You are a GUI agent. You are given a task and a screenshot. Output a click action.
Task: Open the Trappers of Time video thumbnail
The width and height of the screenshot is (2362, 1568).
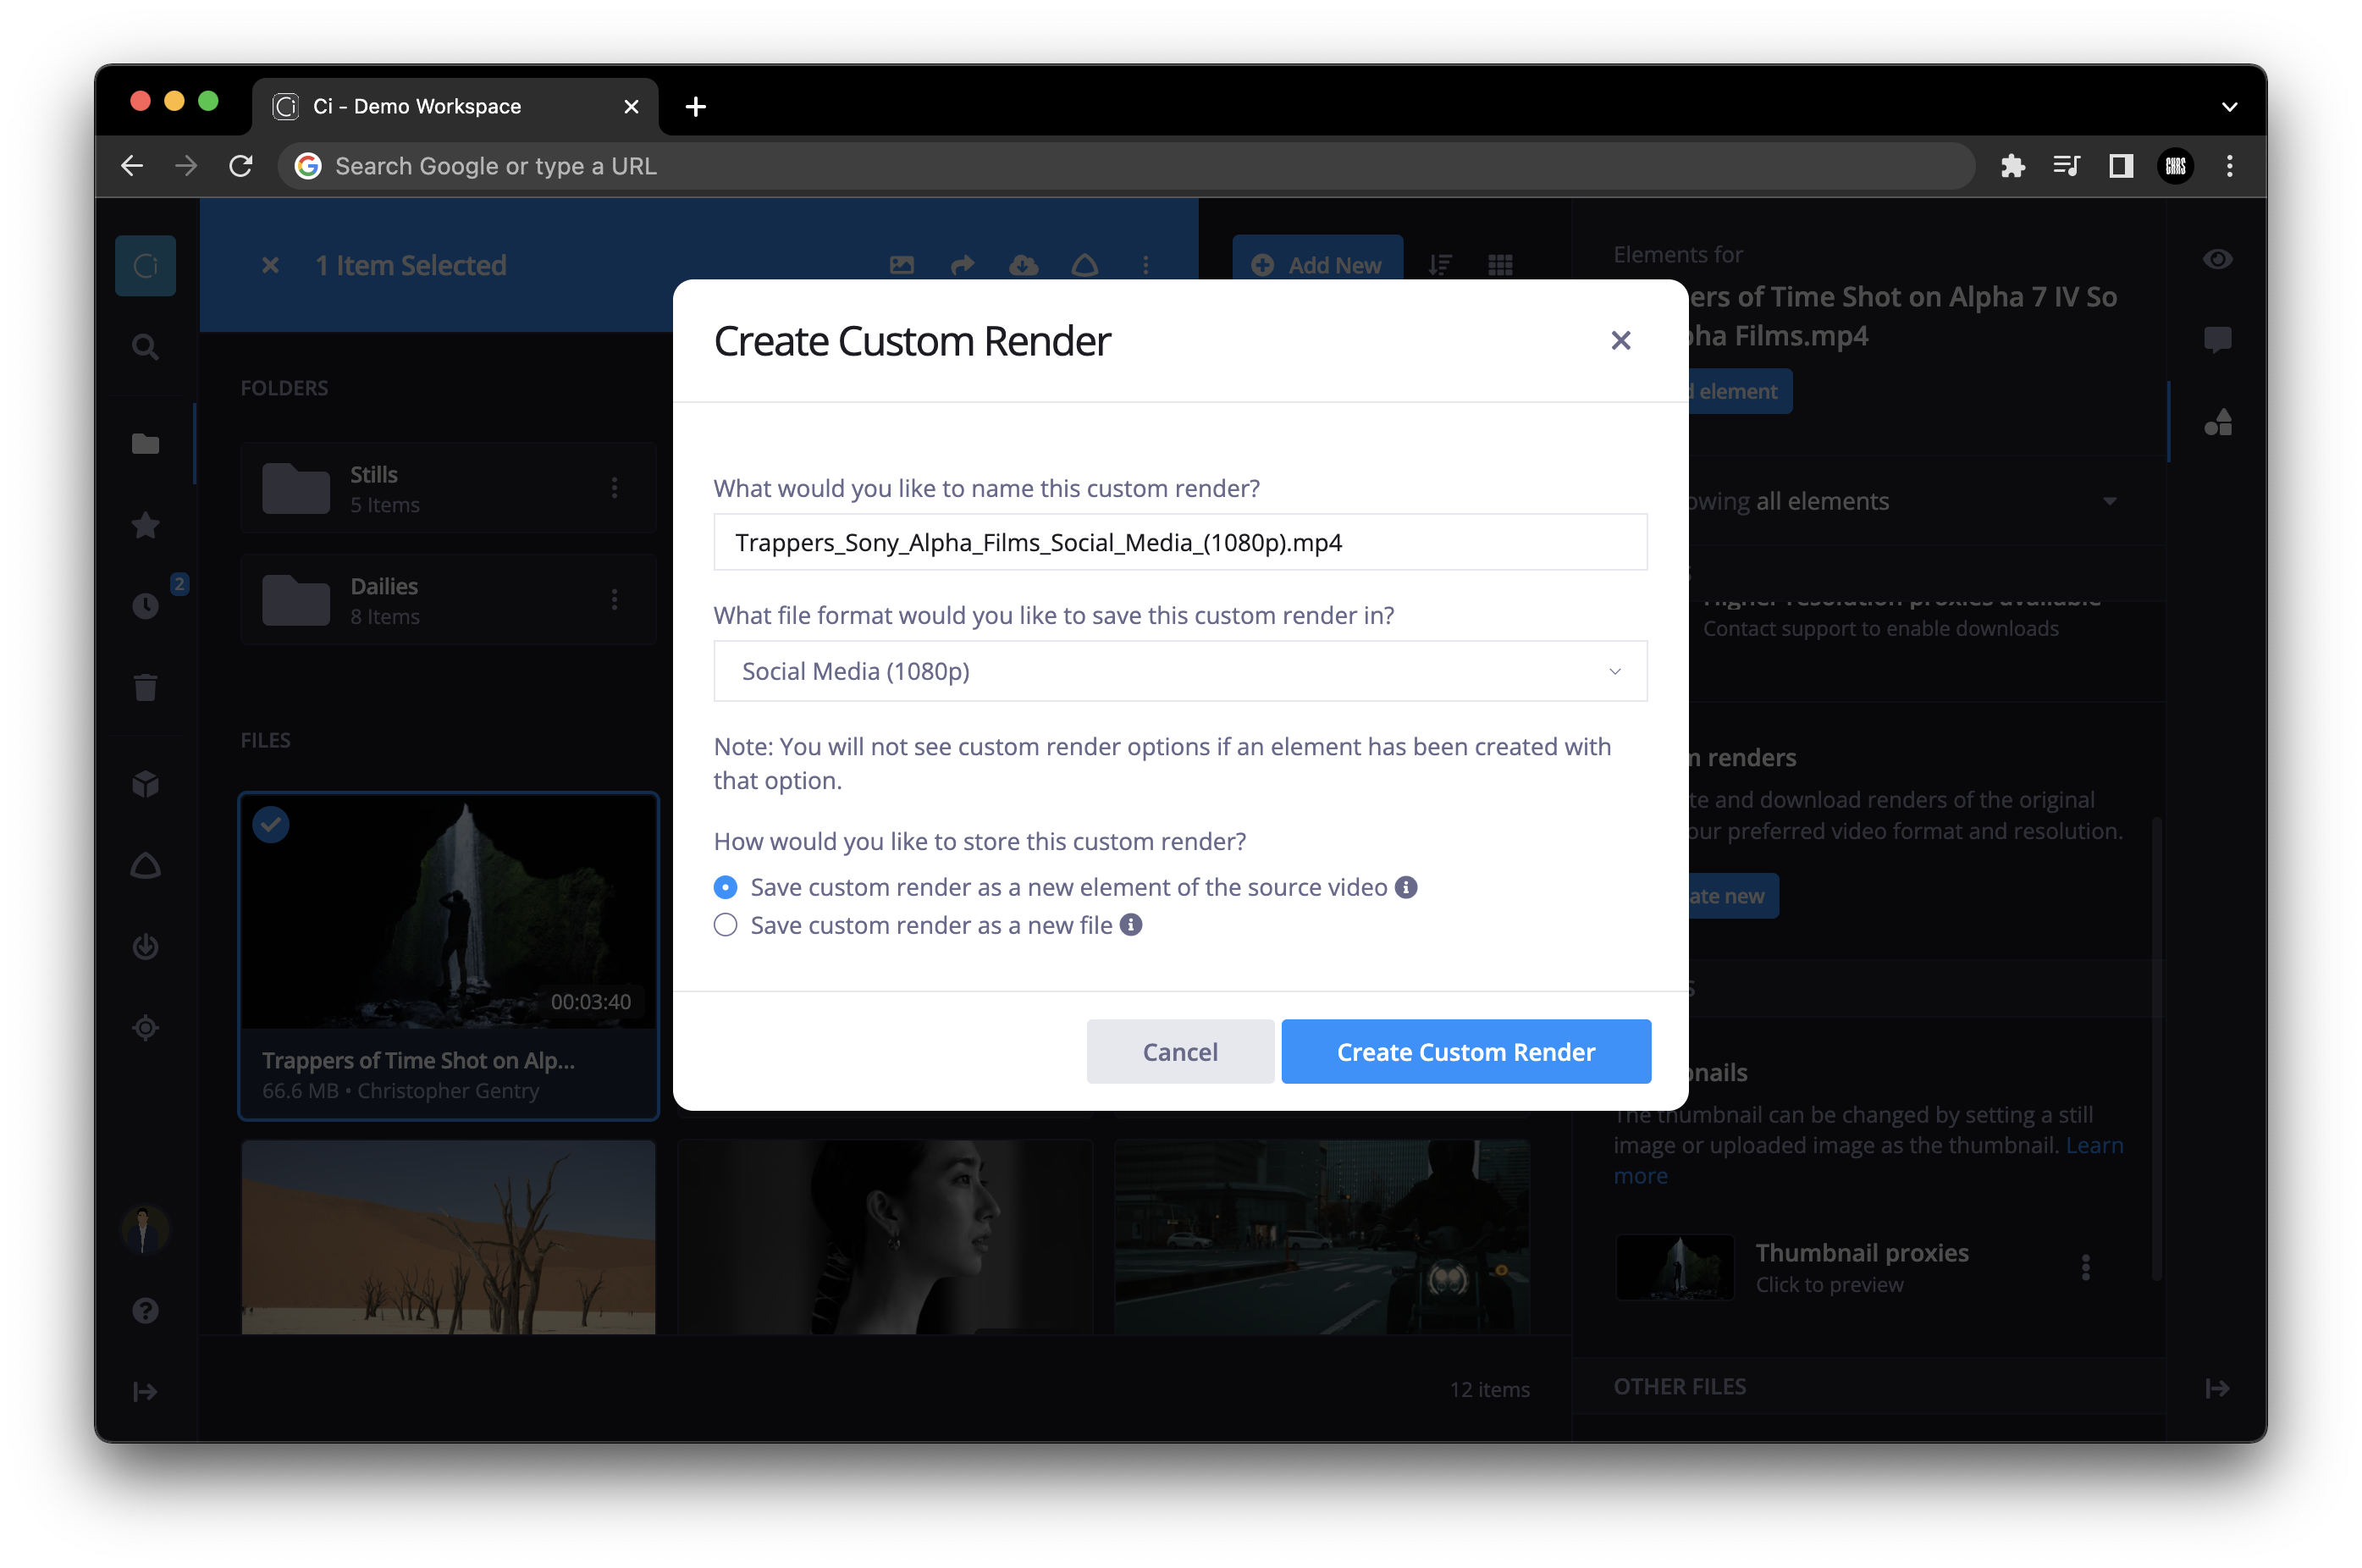[x=448, y=912]
